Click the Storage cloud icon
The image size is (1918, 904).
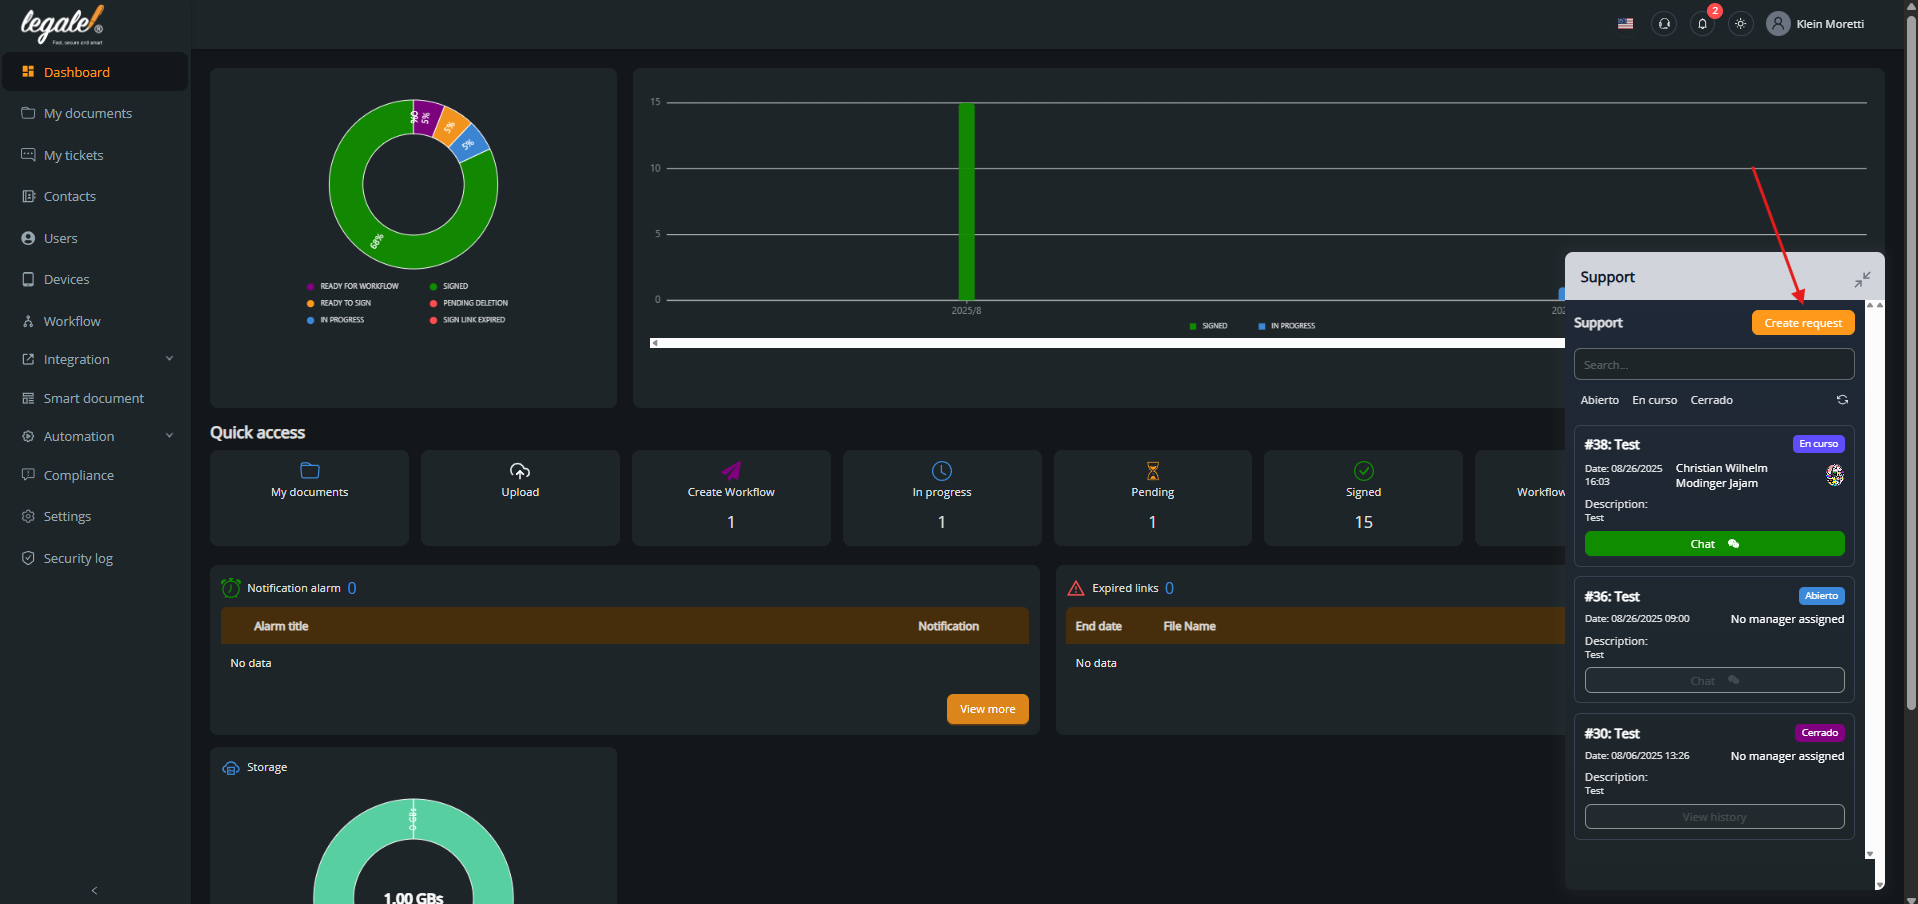(231, 768)
